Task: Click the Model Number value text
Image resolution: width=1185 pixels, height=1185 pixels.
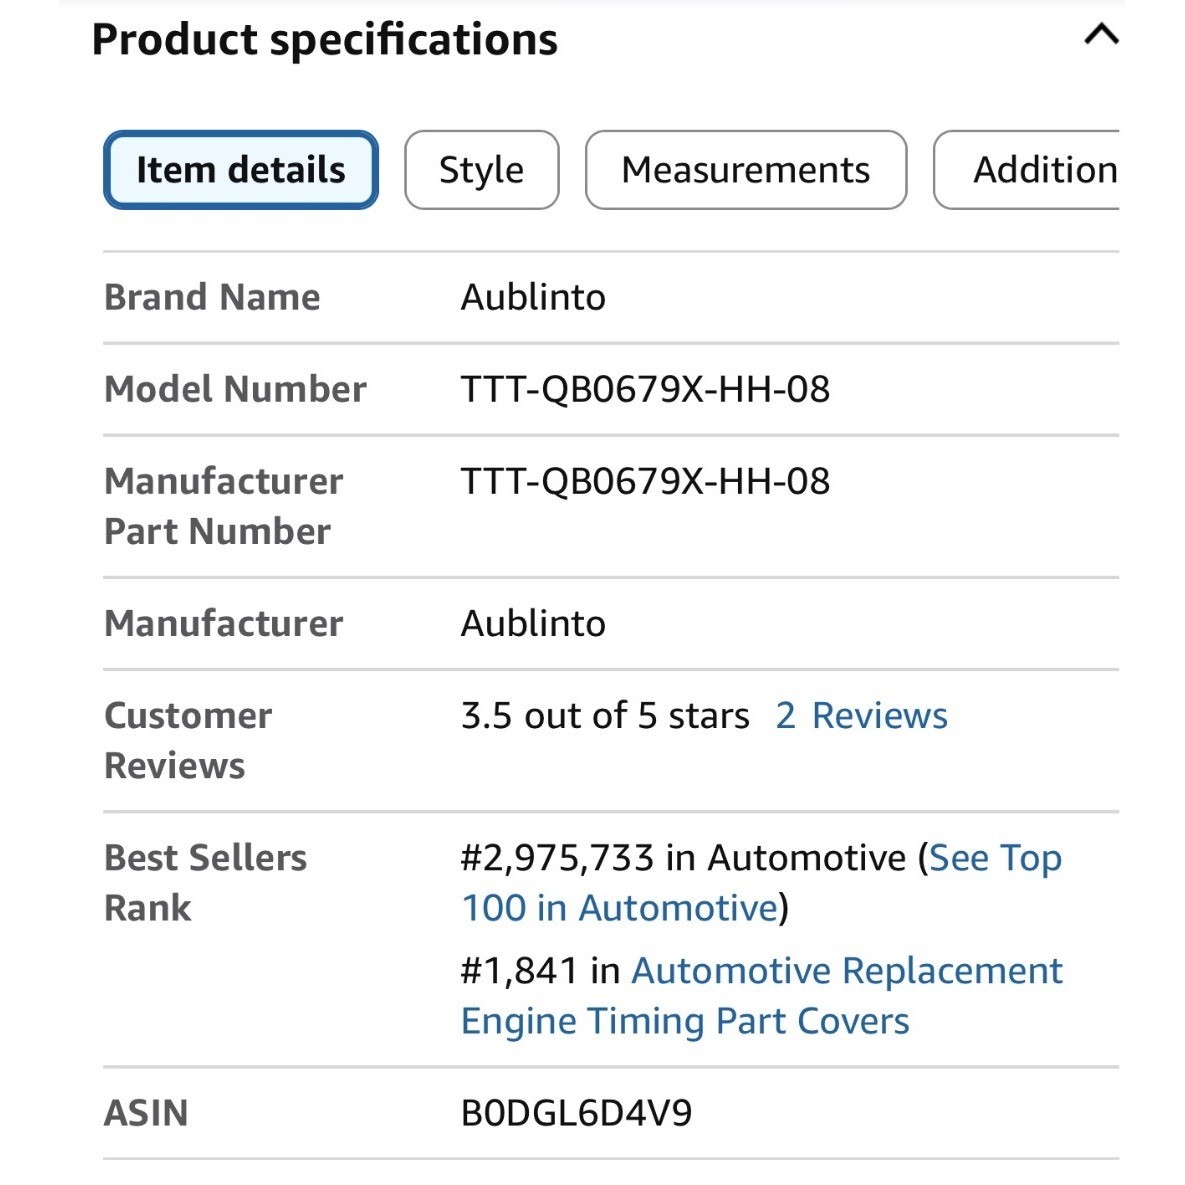Action: (x=645, y=390)
